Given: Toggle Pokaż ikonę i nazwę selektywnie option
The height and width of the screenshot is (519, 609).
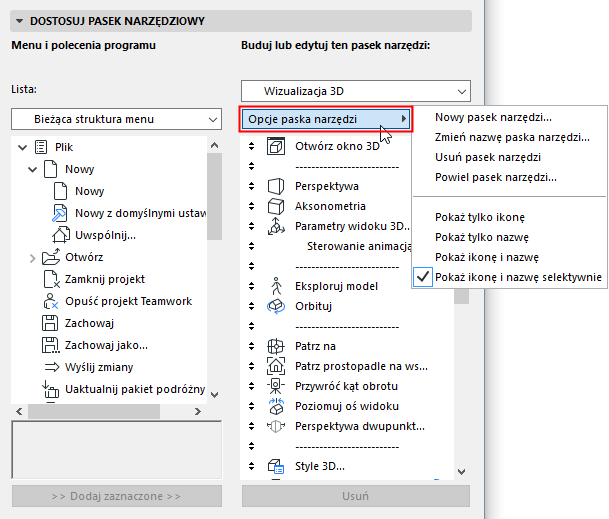Looking at the screenshot, I should tap(509, 277).
